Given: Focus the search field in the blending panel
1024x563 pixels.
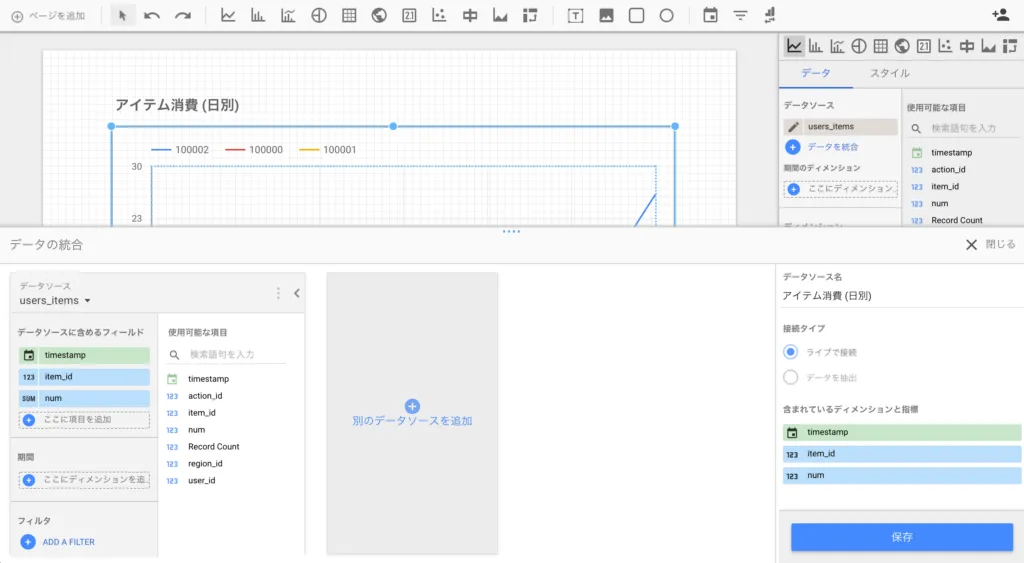Looking at the screenshot, I should click(227, 355).
